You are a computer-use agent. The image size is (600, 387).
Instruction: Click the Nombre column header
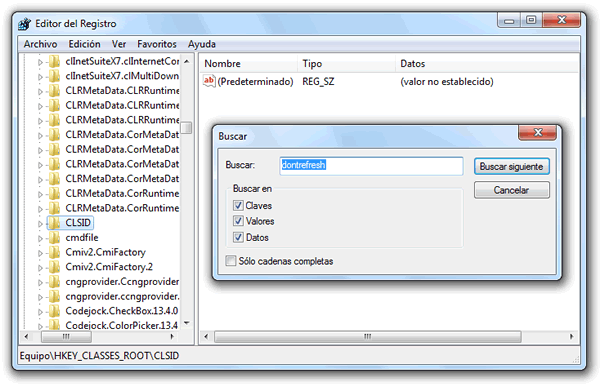pyautogui.click(x=249, y=64)
